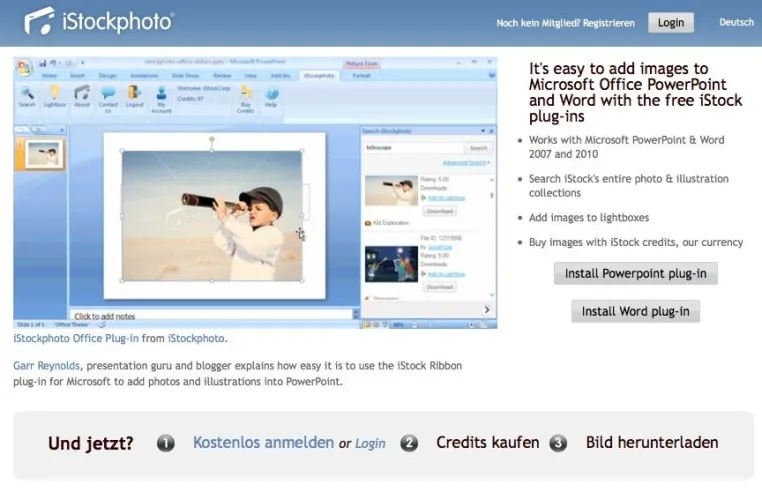Click Noch kein Mitglied? Registrieren link
Image resolution: width=762 pixels, height=492 pixels.
[x=565, y=23]
